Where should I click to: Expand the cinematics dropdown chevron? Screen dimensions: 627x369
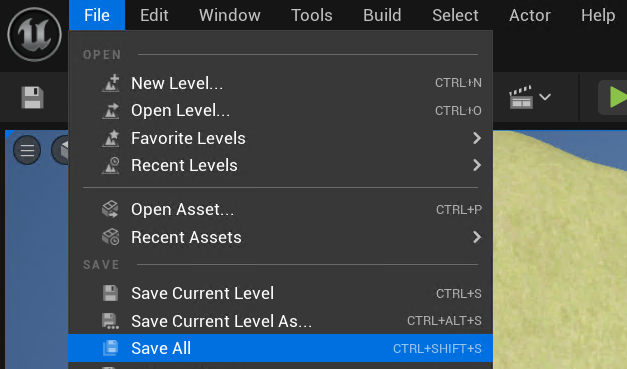click(x=545, y=97)
